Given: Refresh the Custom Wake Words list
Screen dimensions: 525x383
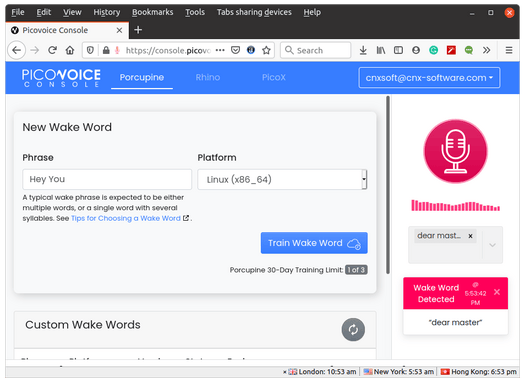Looking at the screenshot, I should coord(353,329).
